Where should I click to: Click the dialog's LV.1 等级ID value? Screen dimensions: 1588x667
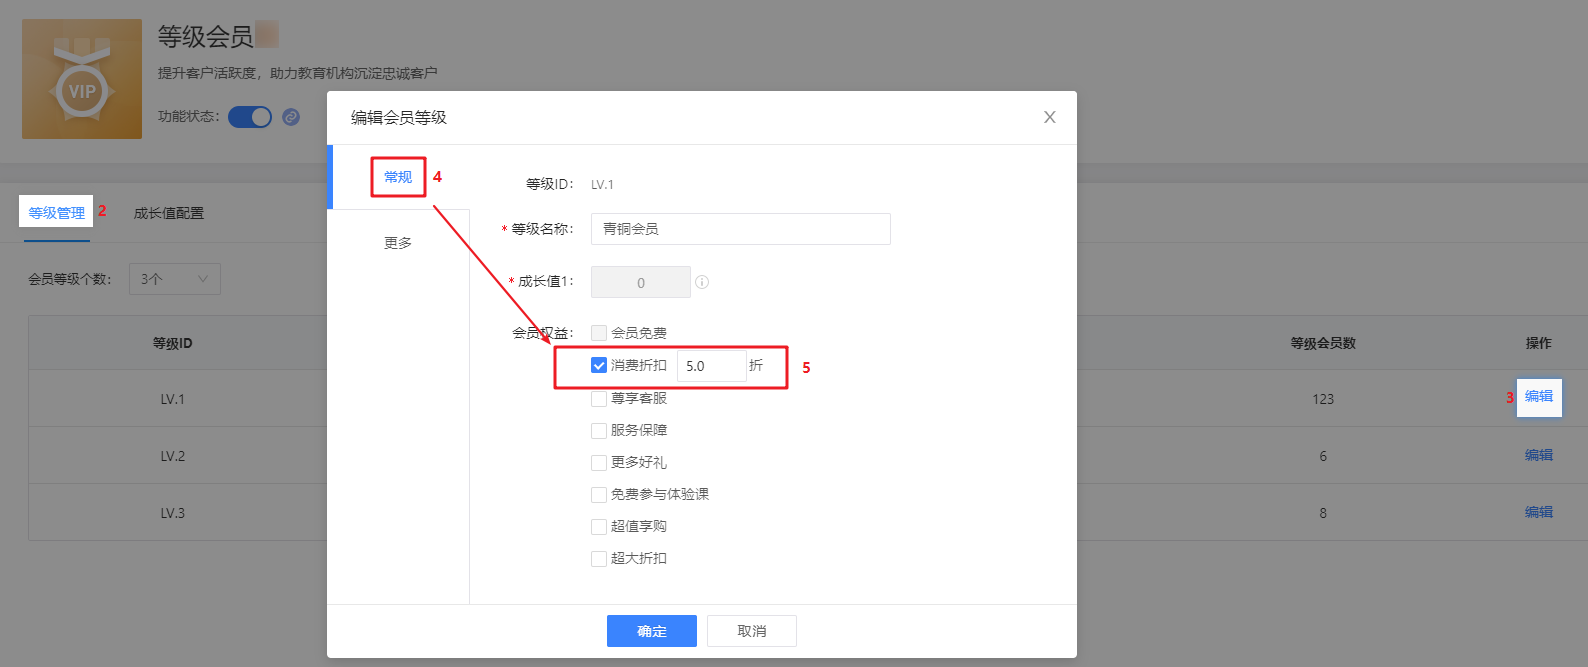(602, 185)
